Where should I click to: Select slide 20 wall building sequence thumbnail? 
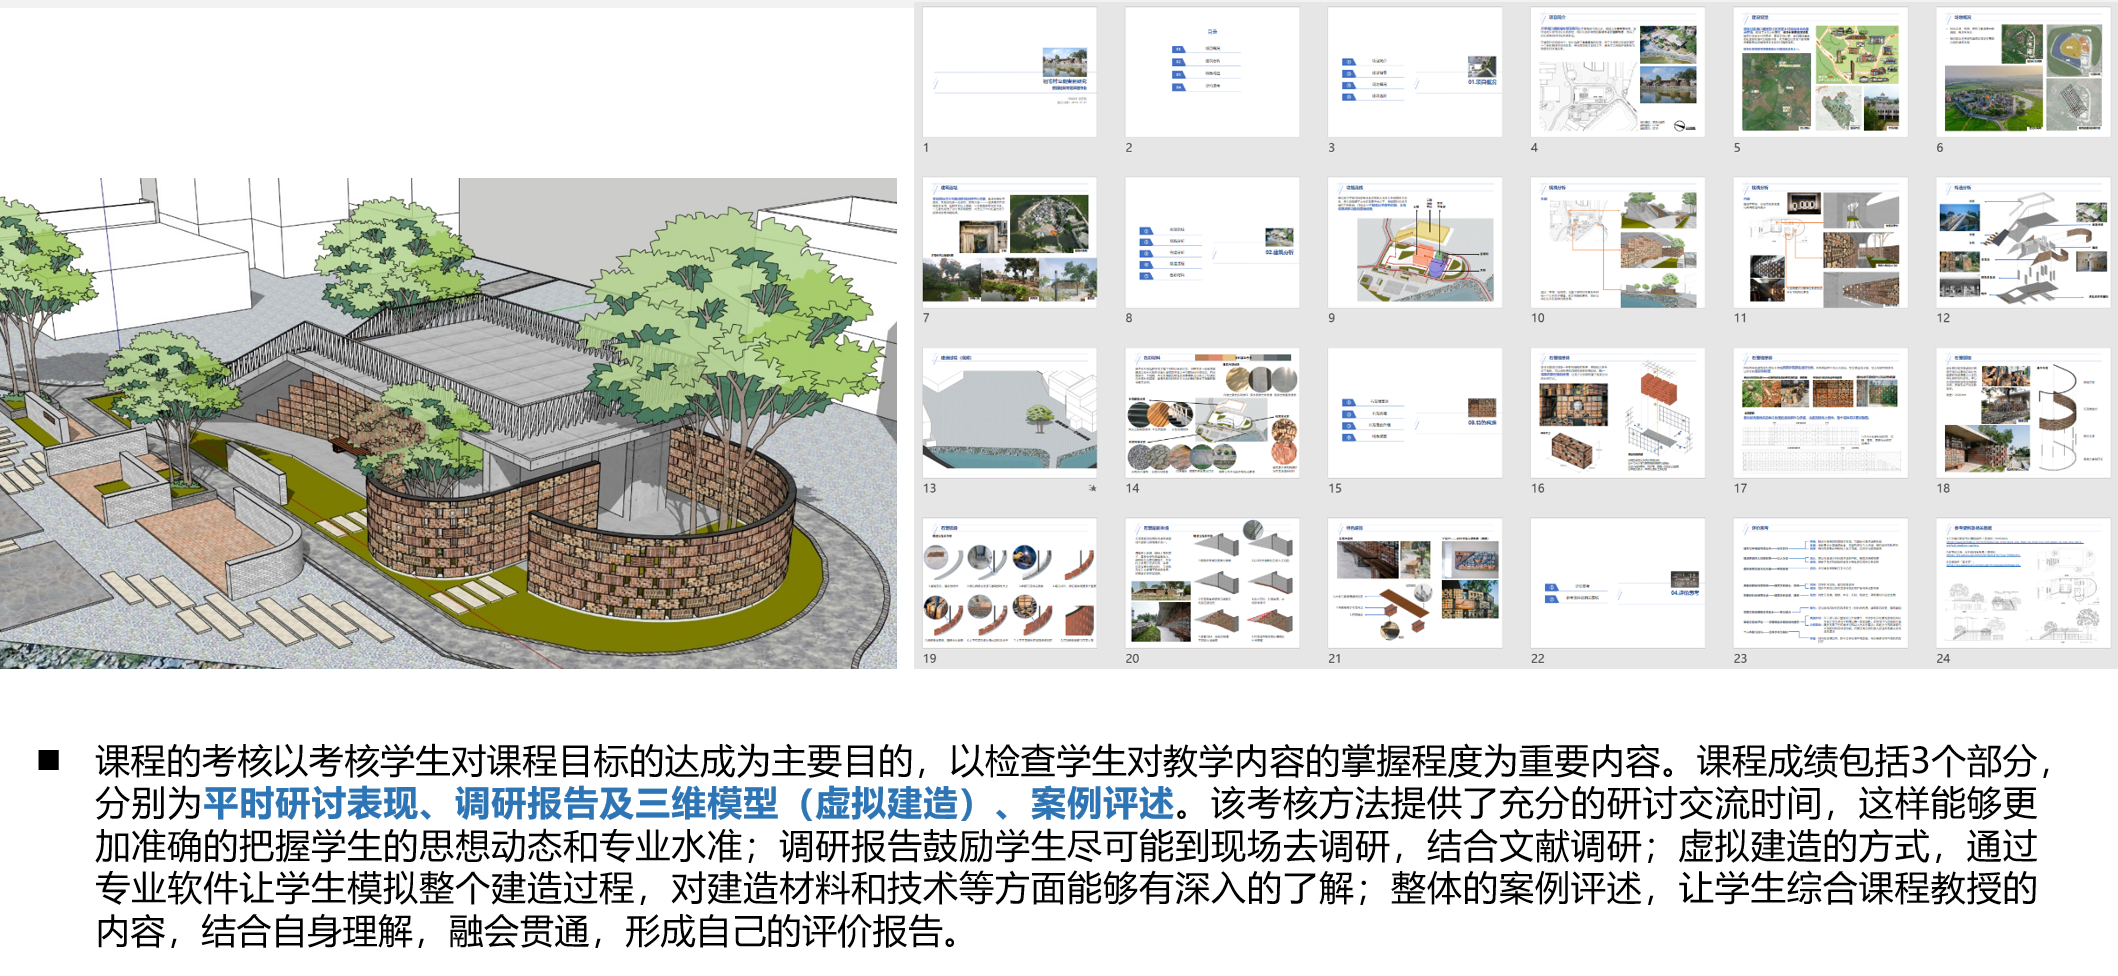1212,583
